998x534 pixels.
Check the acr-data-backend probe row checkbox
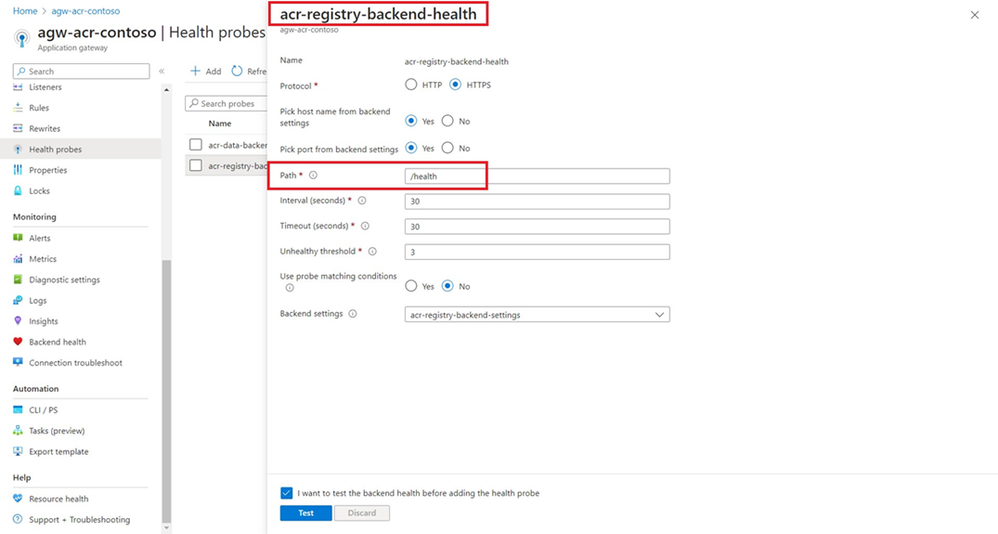196,145
